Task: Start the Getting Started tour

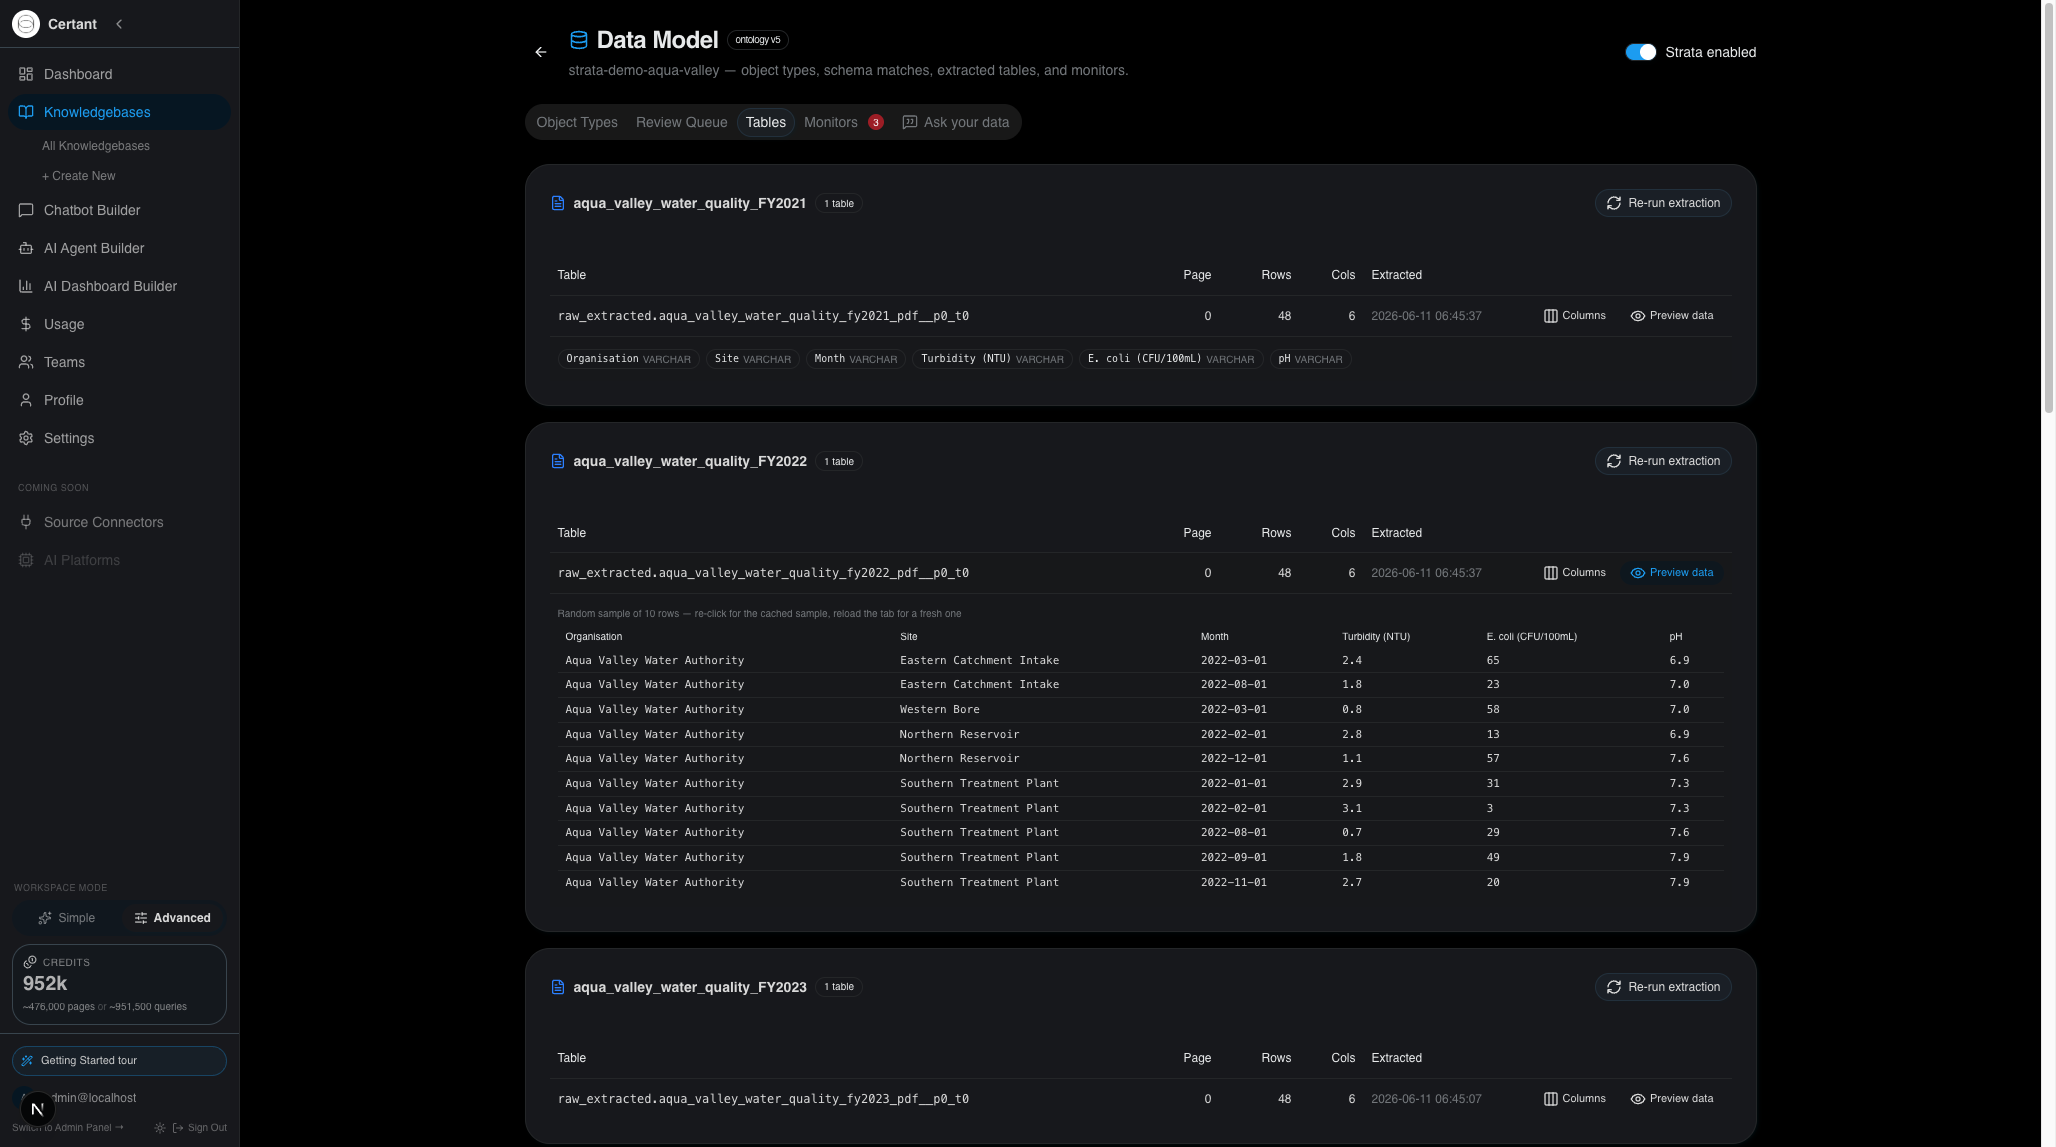Action: point(119,1061)
